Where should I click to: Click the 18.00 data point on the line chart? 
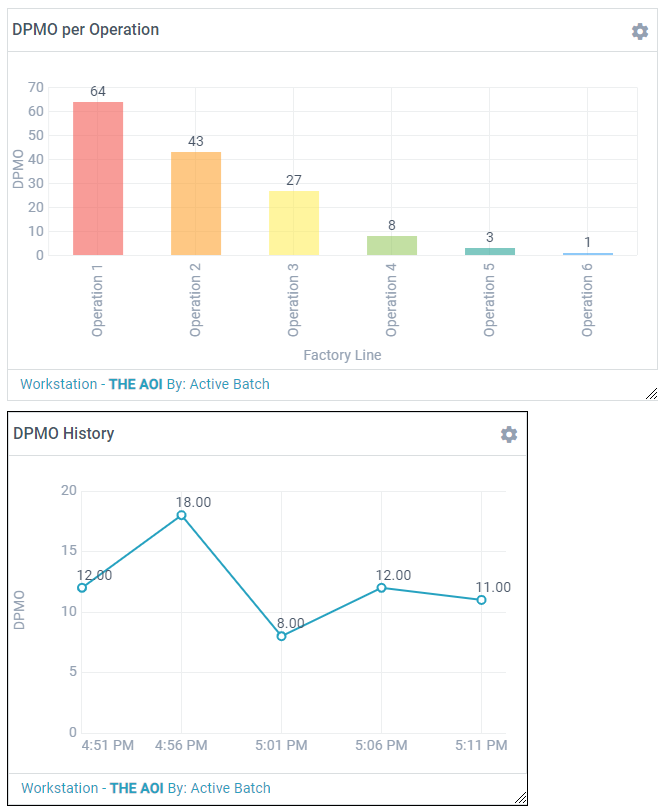180,516
